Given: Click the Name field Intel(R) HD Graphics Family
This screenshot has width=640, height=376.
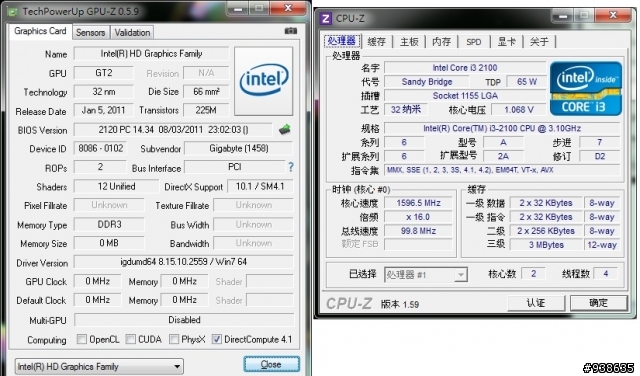Looking at the screenshot, I should [x=151, y=53].
